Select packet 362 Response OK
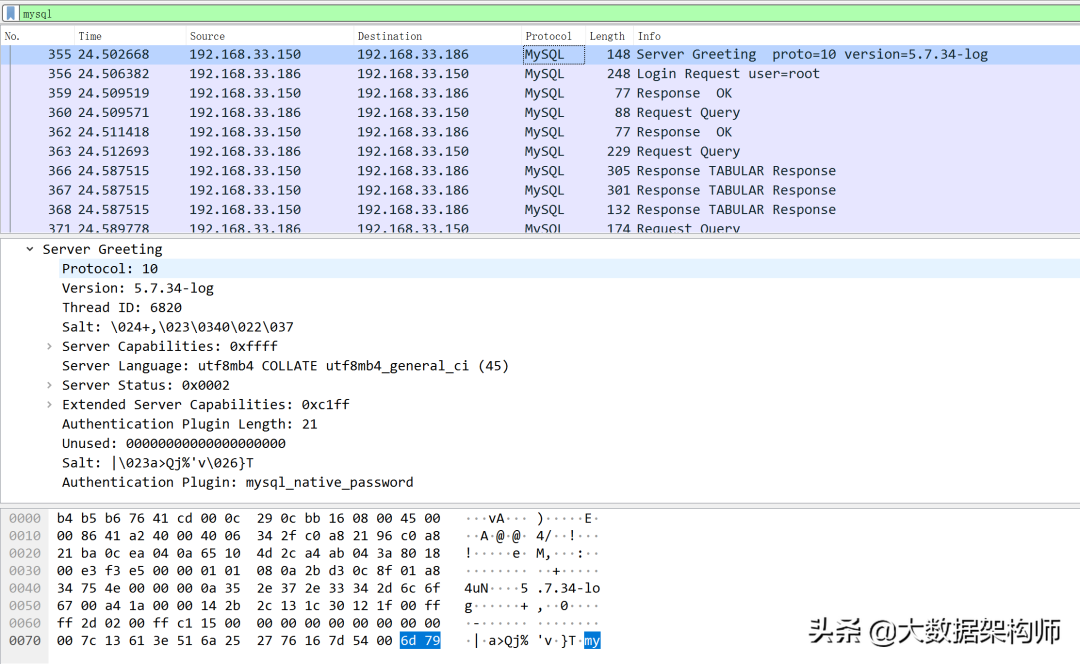 coord(540,132)
